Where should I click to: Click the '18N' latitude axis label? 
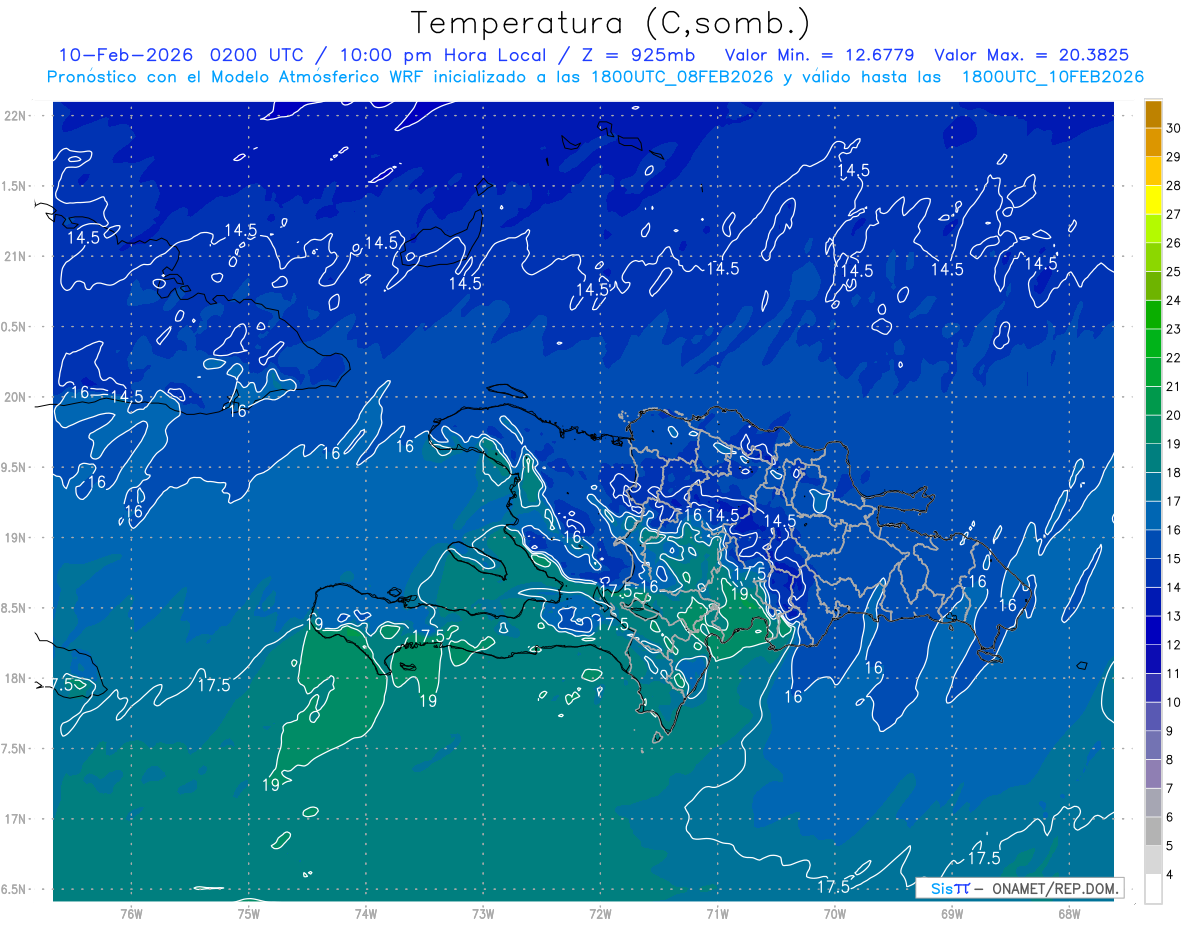15,679
